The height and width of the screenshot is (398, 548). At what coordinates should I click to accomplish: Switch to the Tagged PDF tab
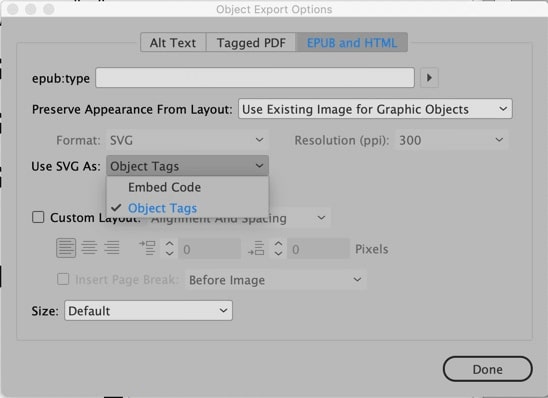point(251,43)
